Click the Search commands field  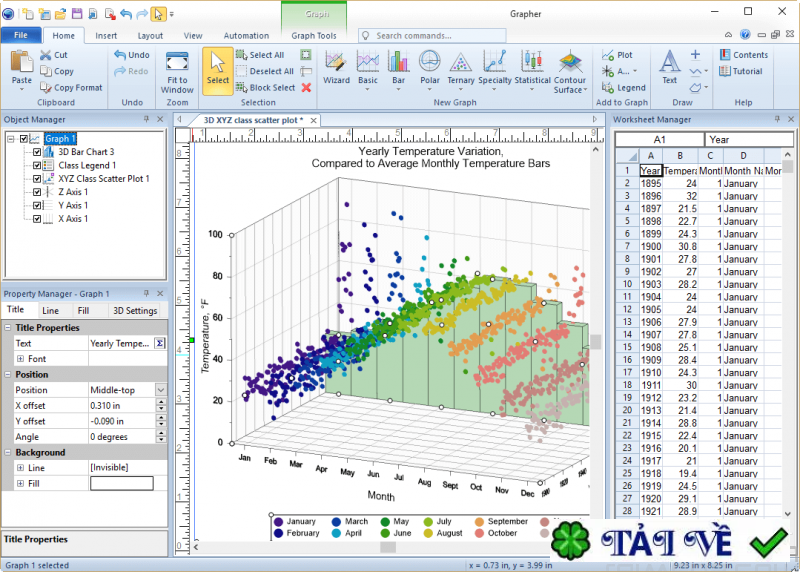(x=432, y=36)
